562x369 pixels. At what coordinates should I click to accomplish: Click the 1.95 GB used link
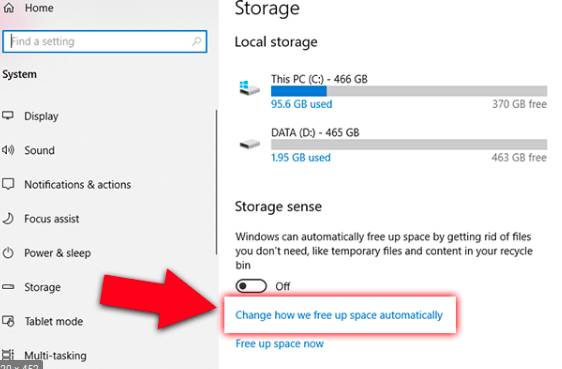301,157
